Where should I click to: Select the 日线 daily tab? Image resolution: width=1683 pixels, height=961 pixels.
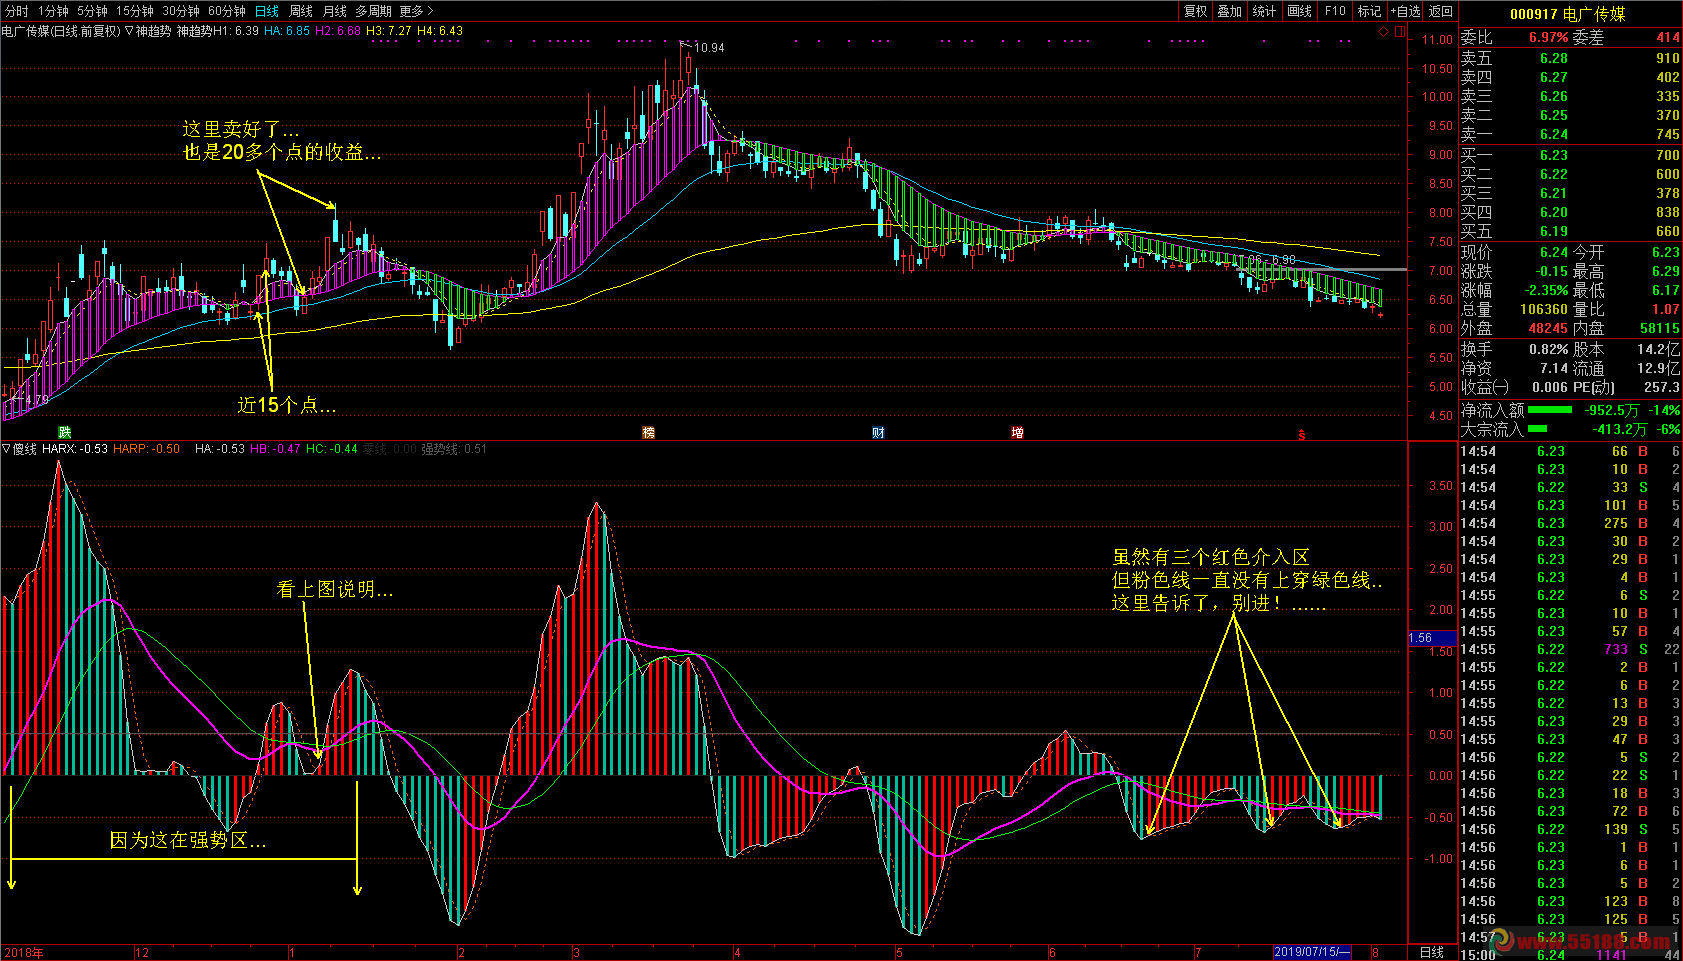click(x=267, y=11)
